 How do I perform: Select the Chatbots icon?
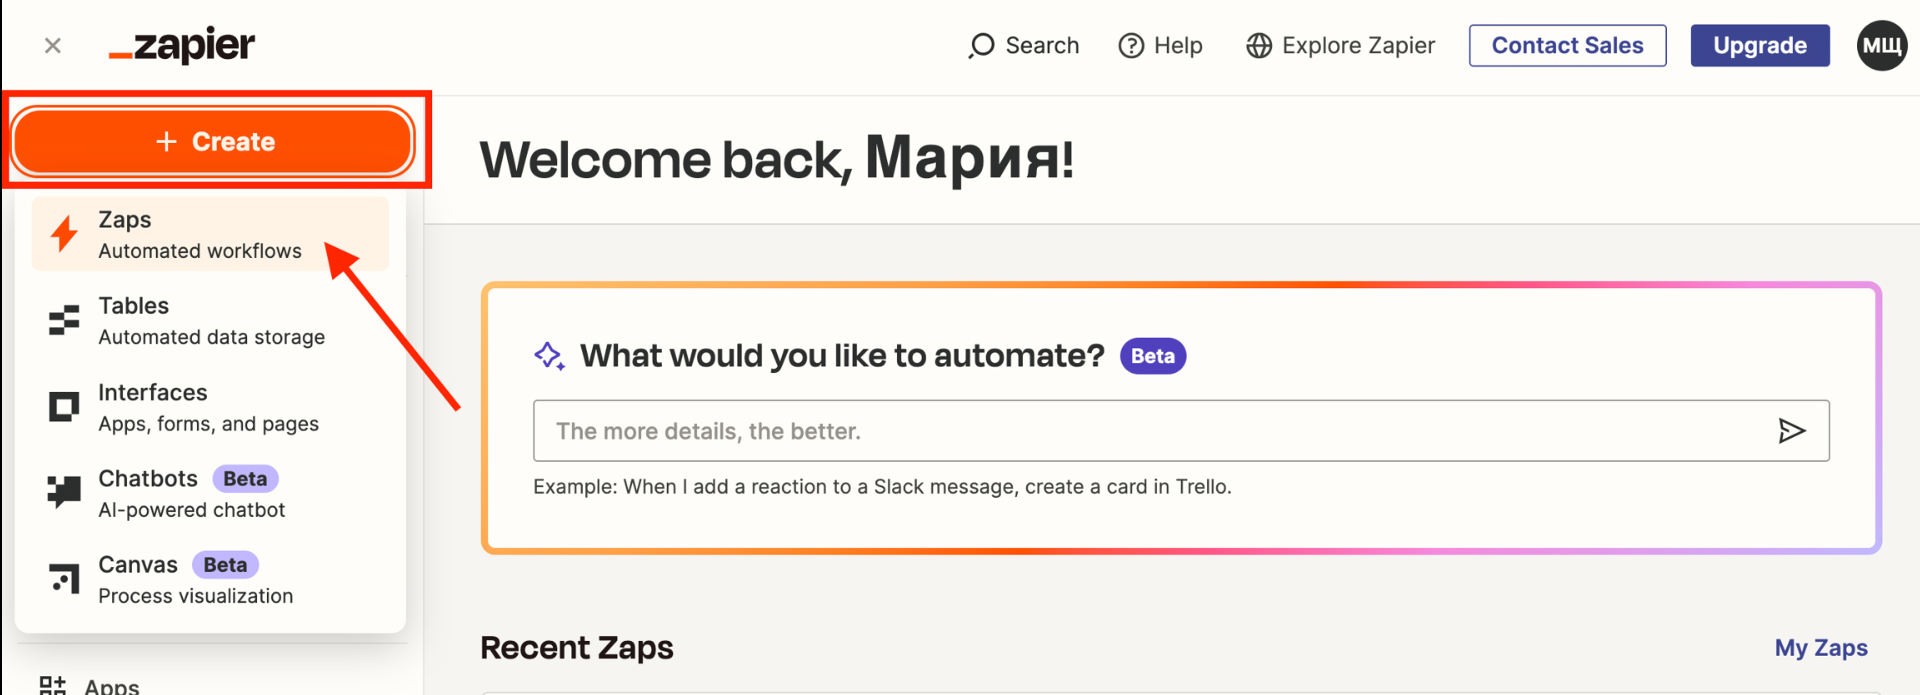64,492
